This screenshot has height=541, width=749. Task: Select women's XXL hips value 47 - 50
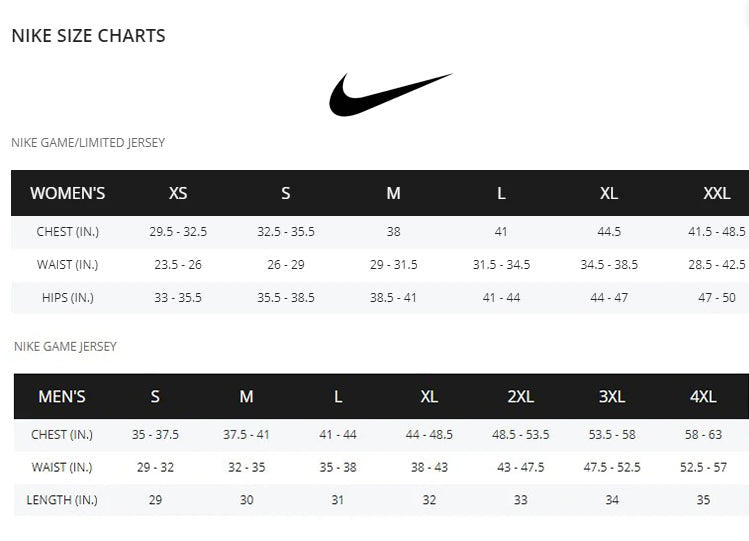pos(716,298)
